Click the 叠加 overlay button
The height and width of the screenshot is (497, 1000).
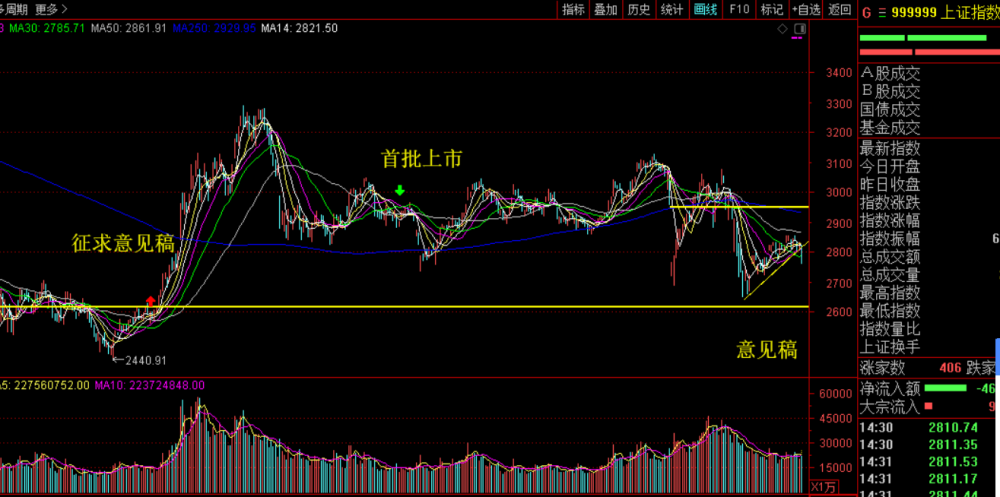click(606, 9)
